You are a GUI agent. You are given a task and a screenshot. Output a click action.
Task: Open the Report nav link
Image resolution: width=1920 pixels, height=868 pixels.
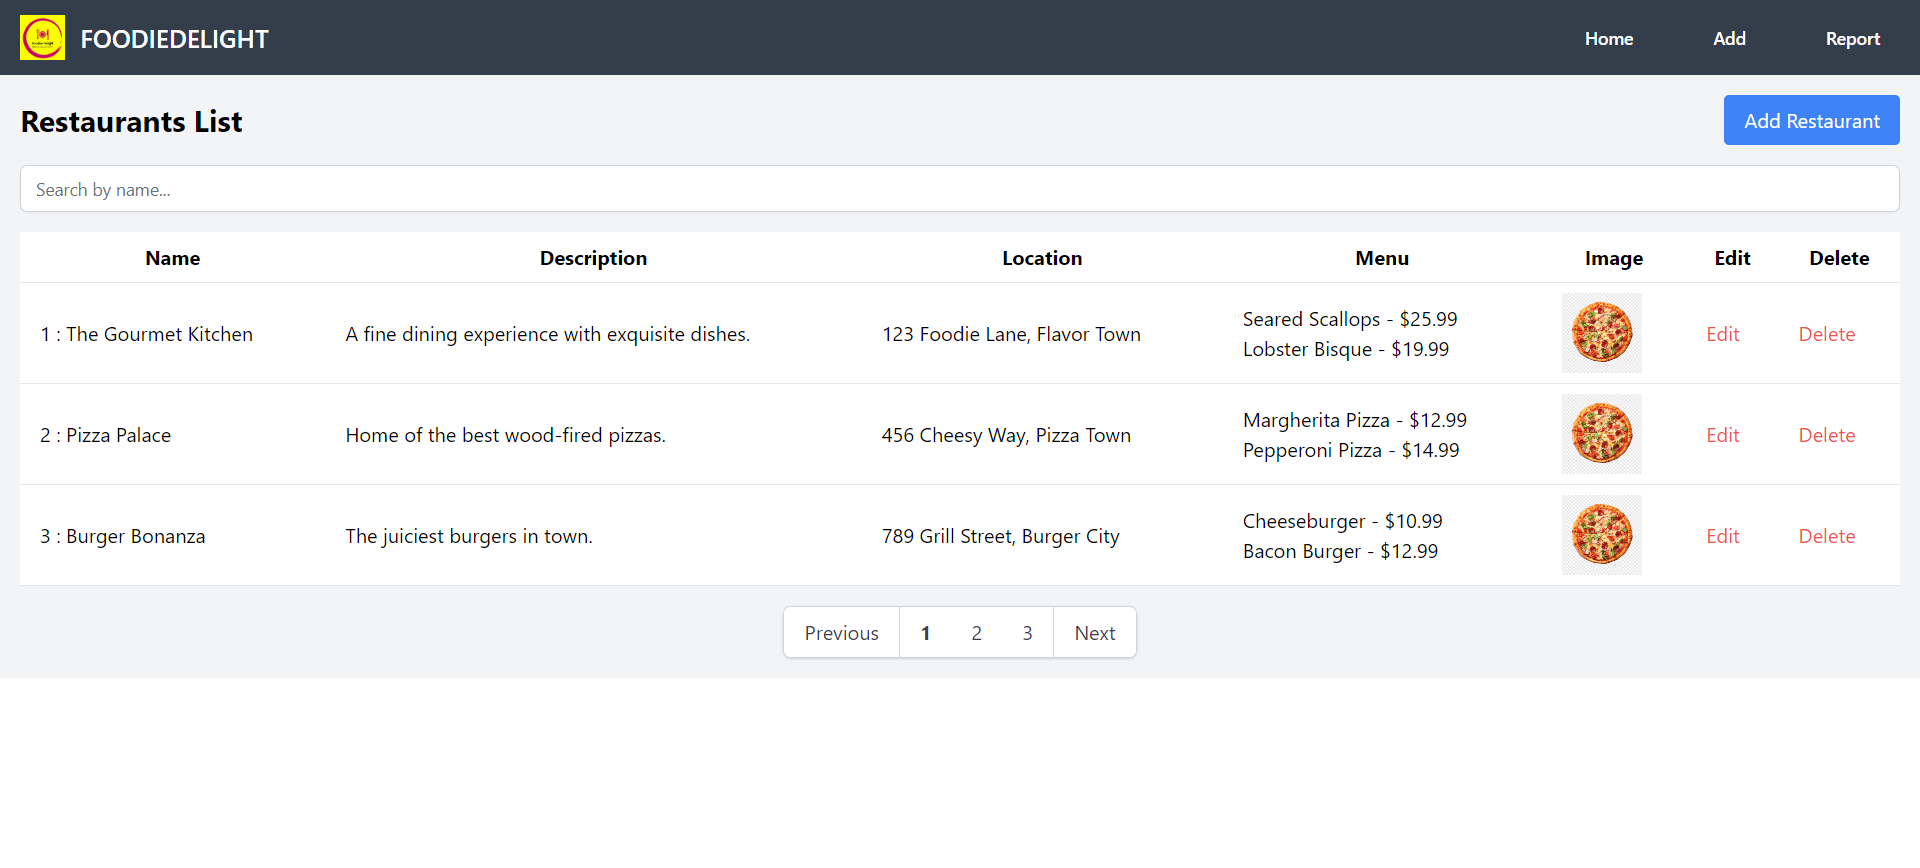[1853, 39]
